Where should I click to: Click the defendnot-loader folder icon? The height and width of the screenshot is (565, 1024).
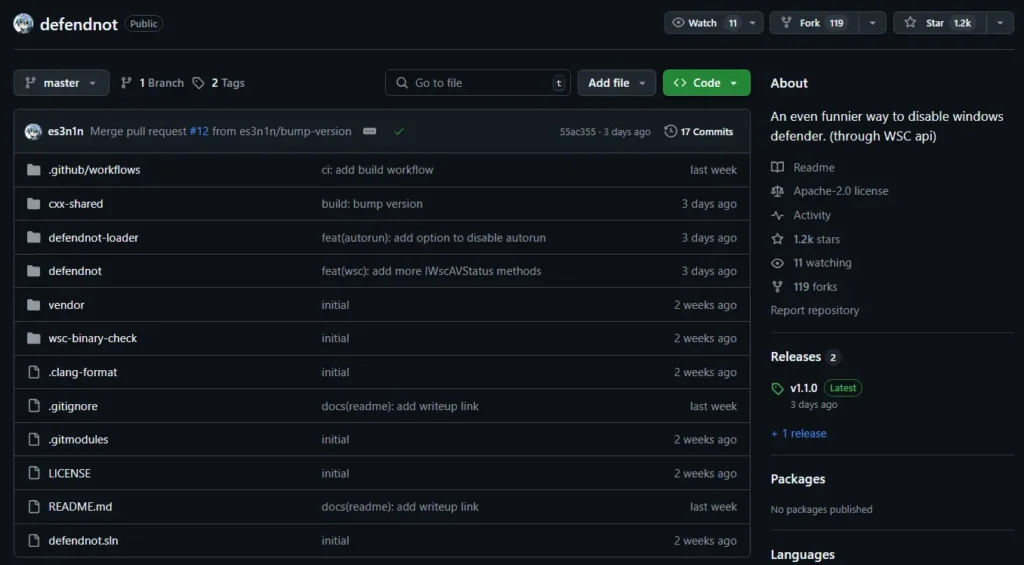33,238
